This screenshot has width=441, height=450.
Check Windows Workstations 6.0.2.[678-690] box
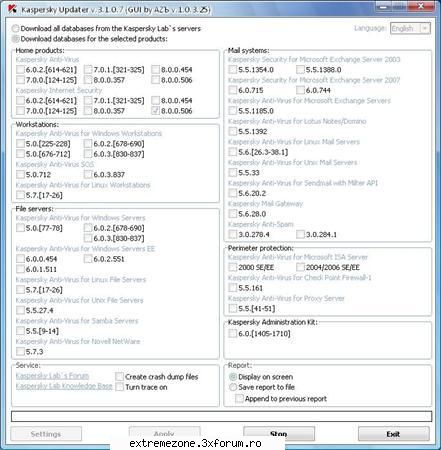pos(88,144)
